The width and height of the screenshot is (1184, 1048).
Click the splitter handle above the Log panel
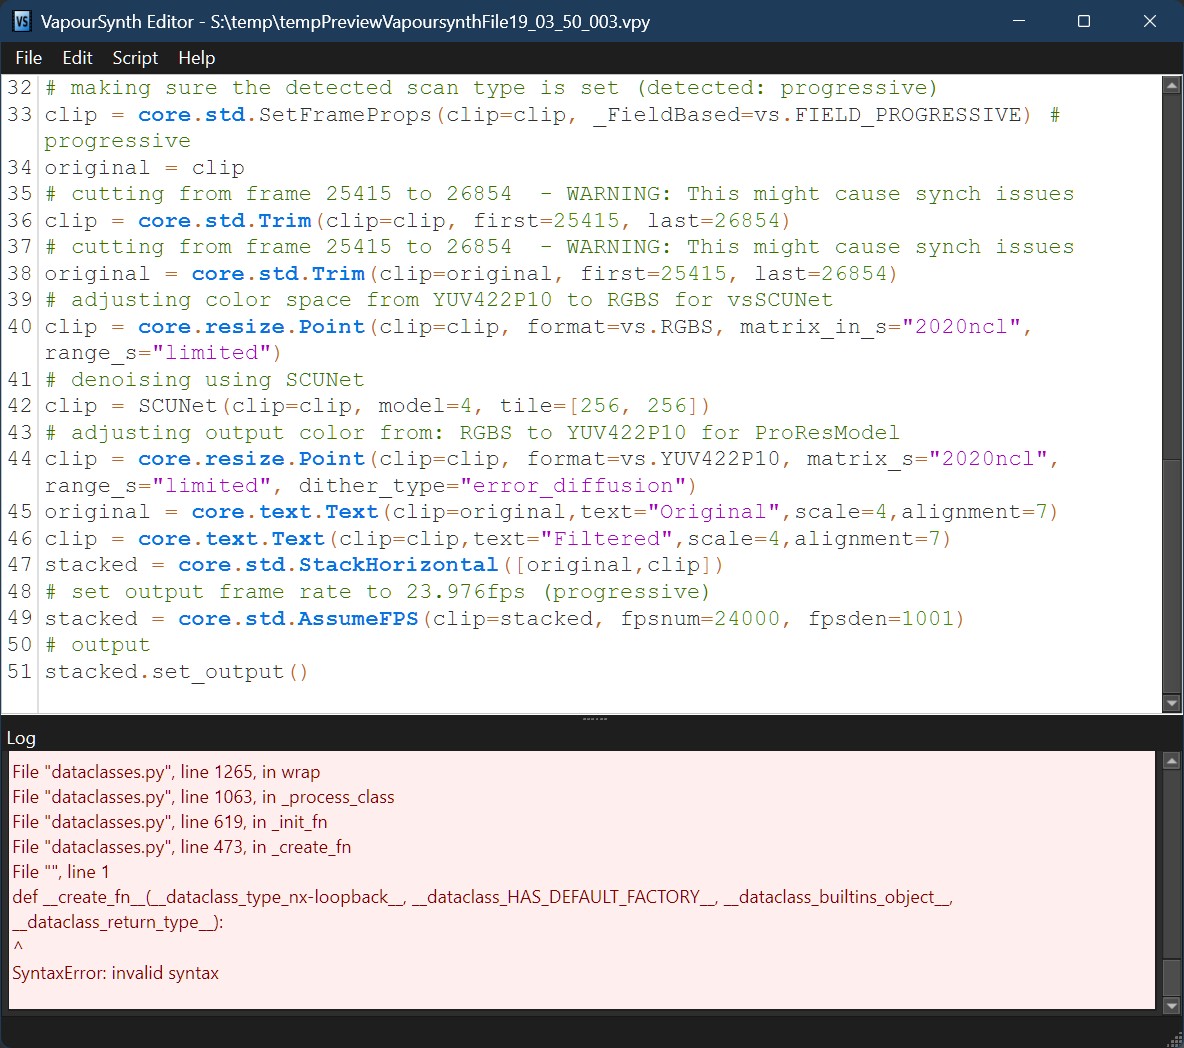pyautogui.click(x=594, y=718)
